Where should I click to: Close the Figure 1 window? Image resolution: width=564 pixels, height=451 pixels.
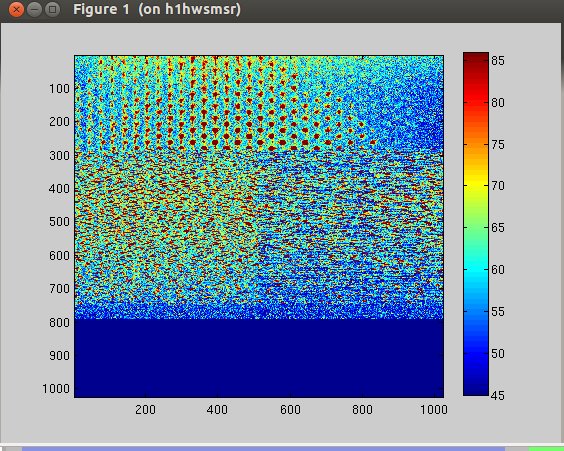16,10
